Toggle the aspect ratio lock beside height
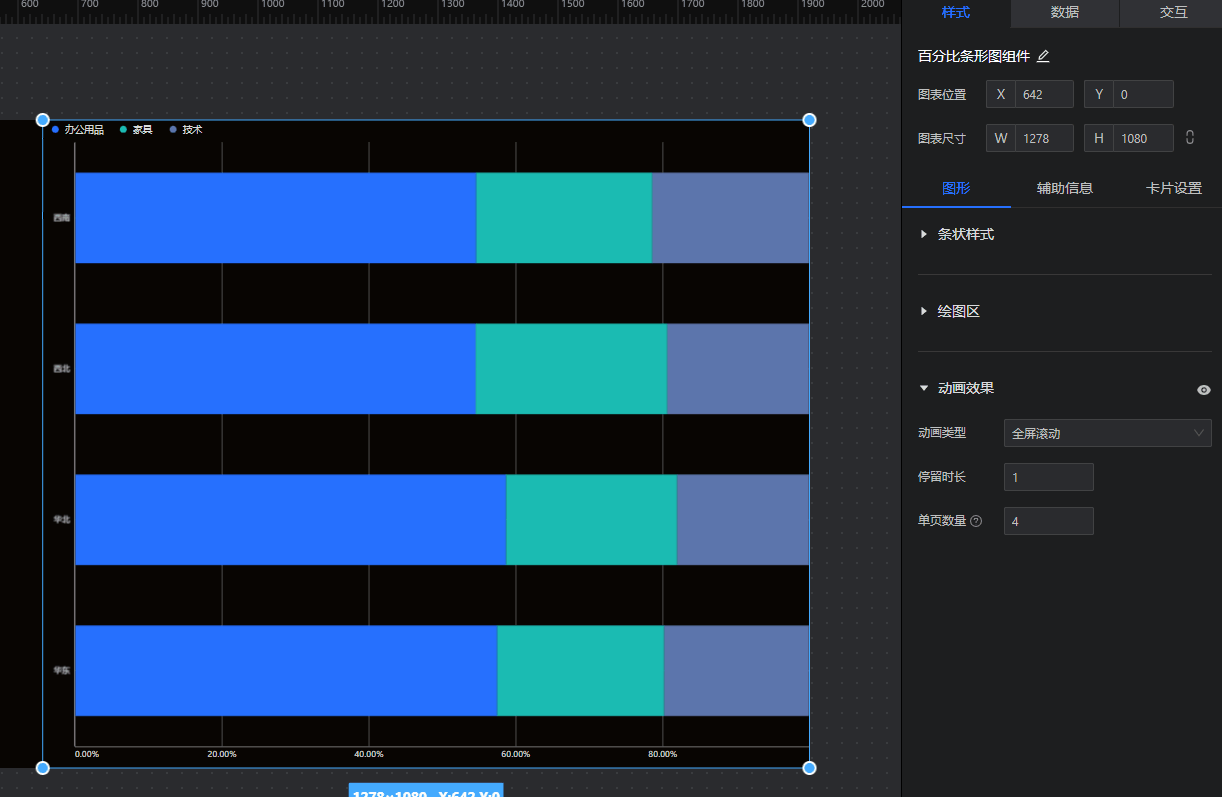This screenshot has height=797, width=1222. (1190, 138)
